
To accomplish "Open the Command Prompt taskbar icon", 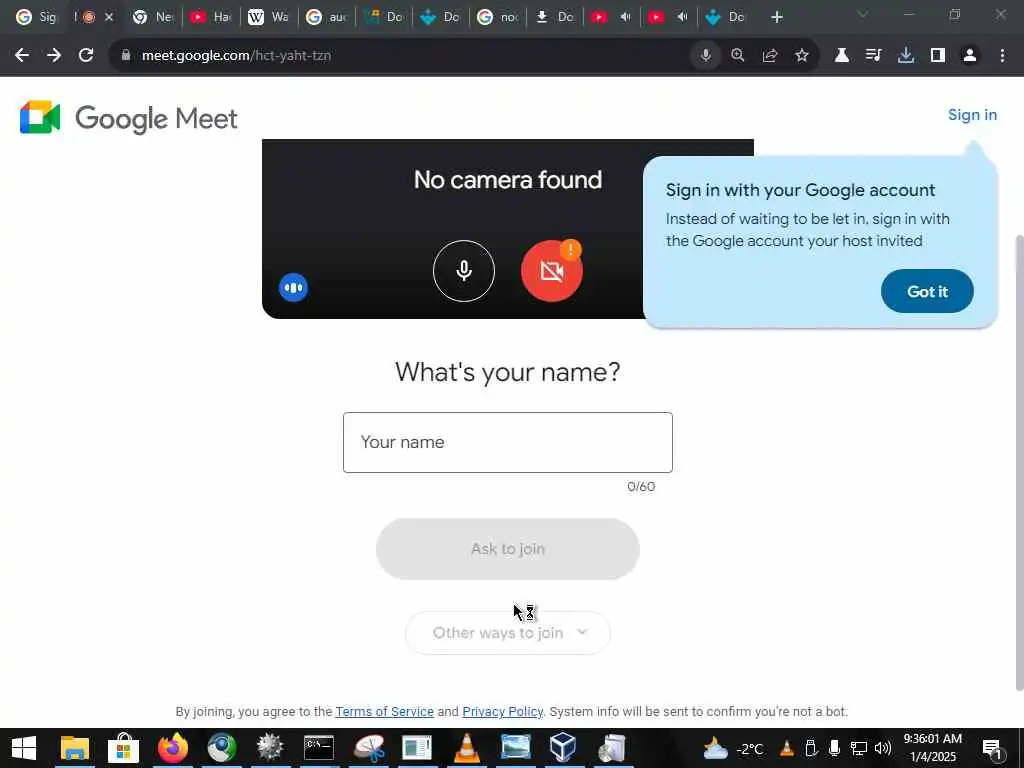I will pyautogui.click(x=319, y=748).
